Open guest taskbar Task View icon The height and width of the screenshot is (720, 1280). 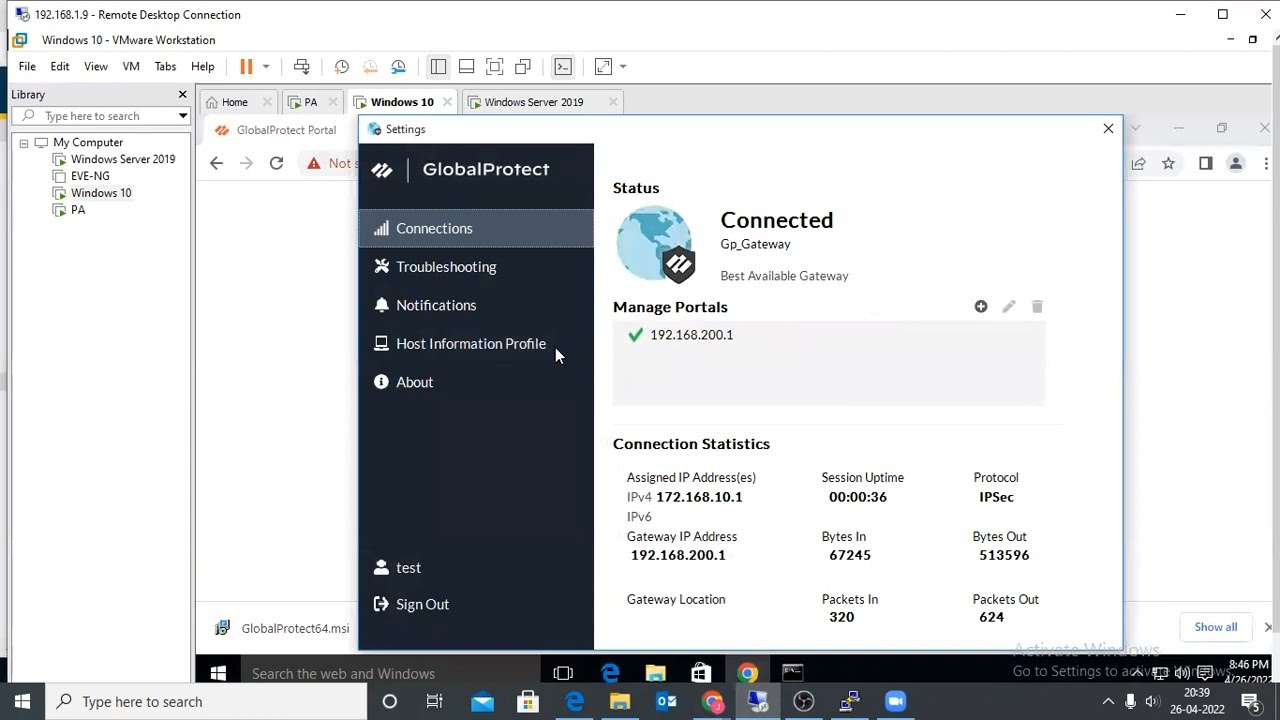click(x=563, y=673)
